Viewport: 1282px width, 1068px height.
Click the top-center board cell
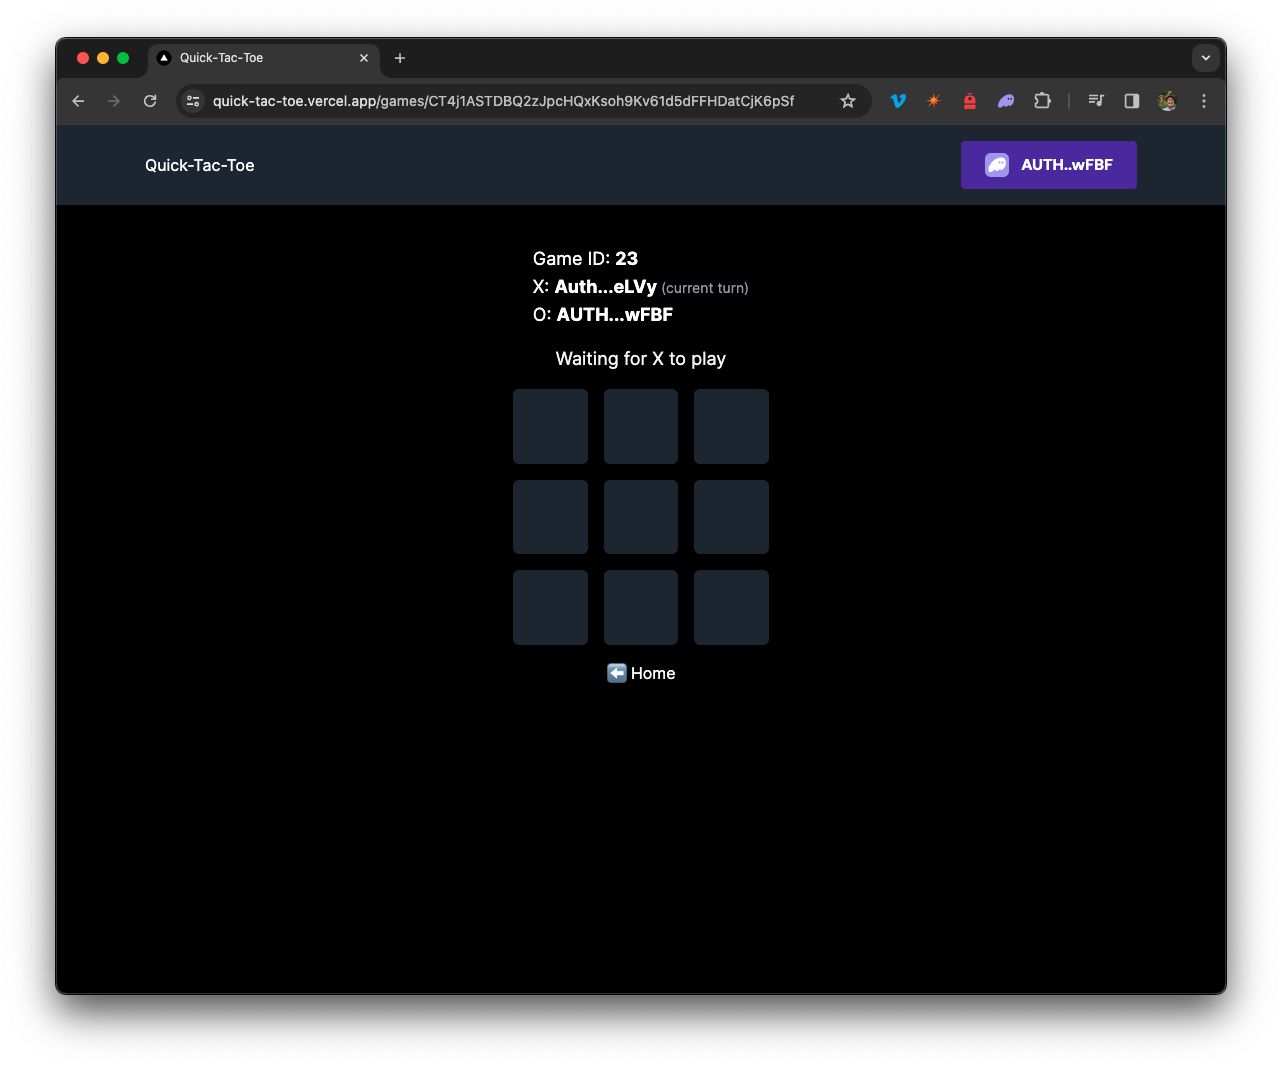[x=641, y=426]
